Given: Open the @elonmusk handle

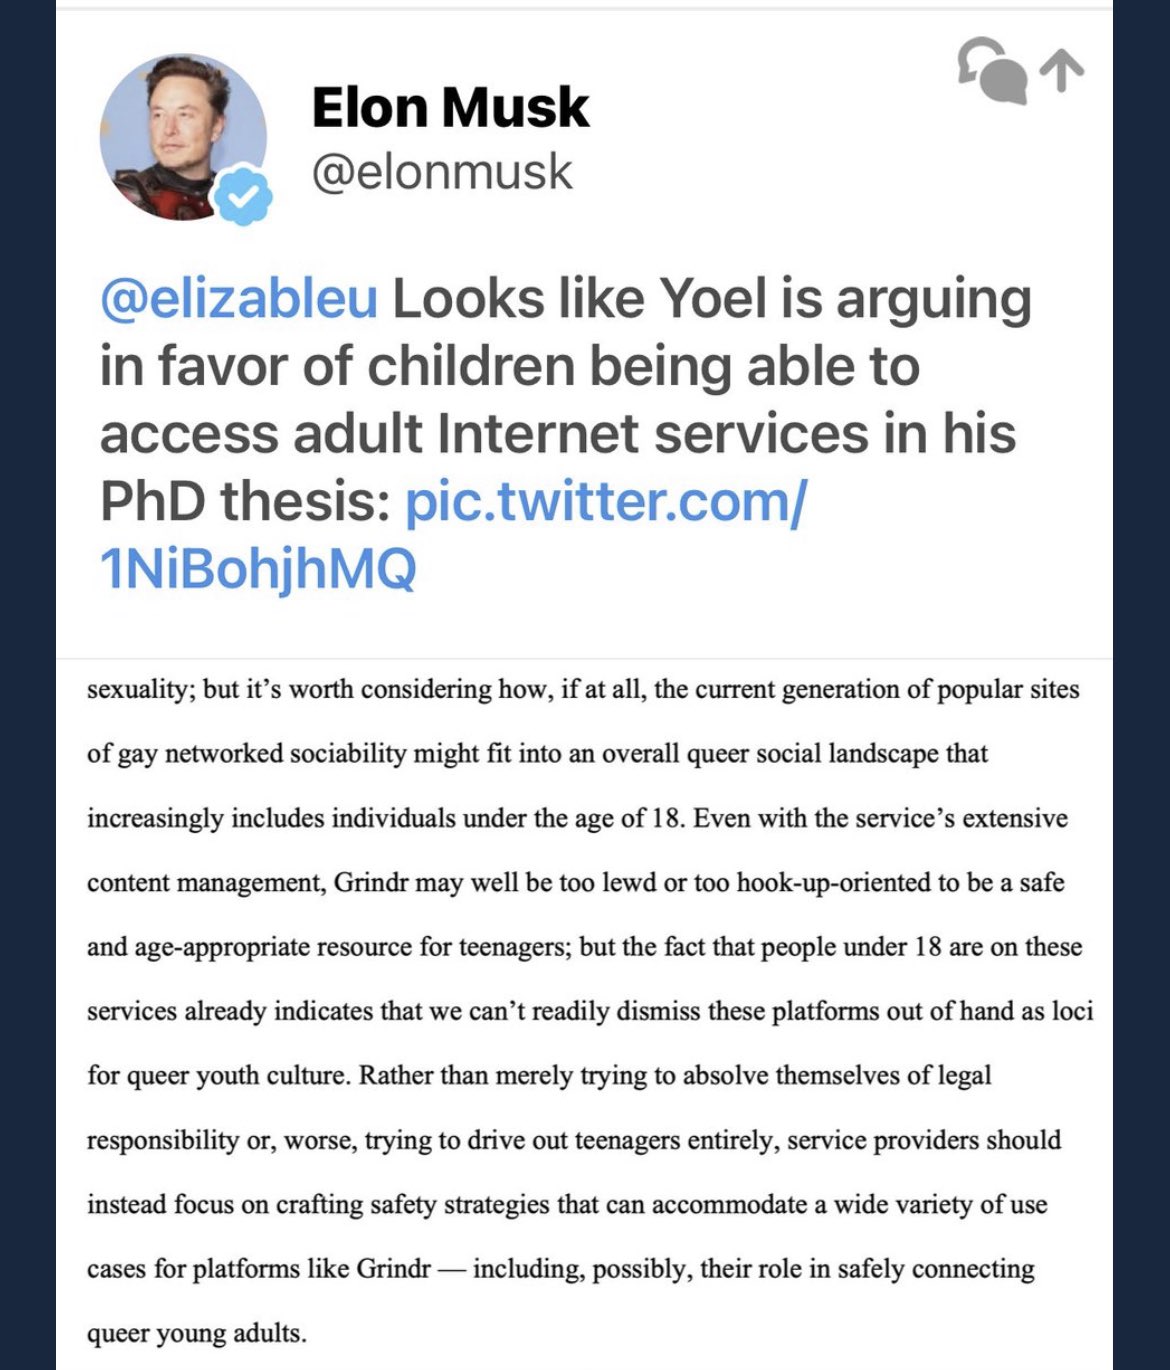Looking at the screenshot, I should (442, 172).
